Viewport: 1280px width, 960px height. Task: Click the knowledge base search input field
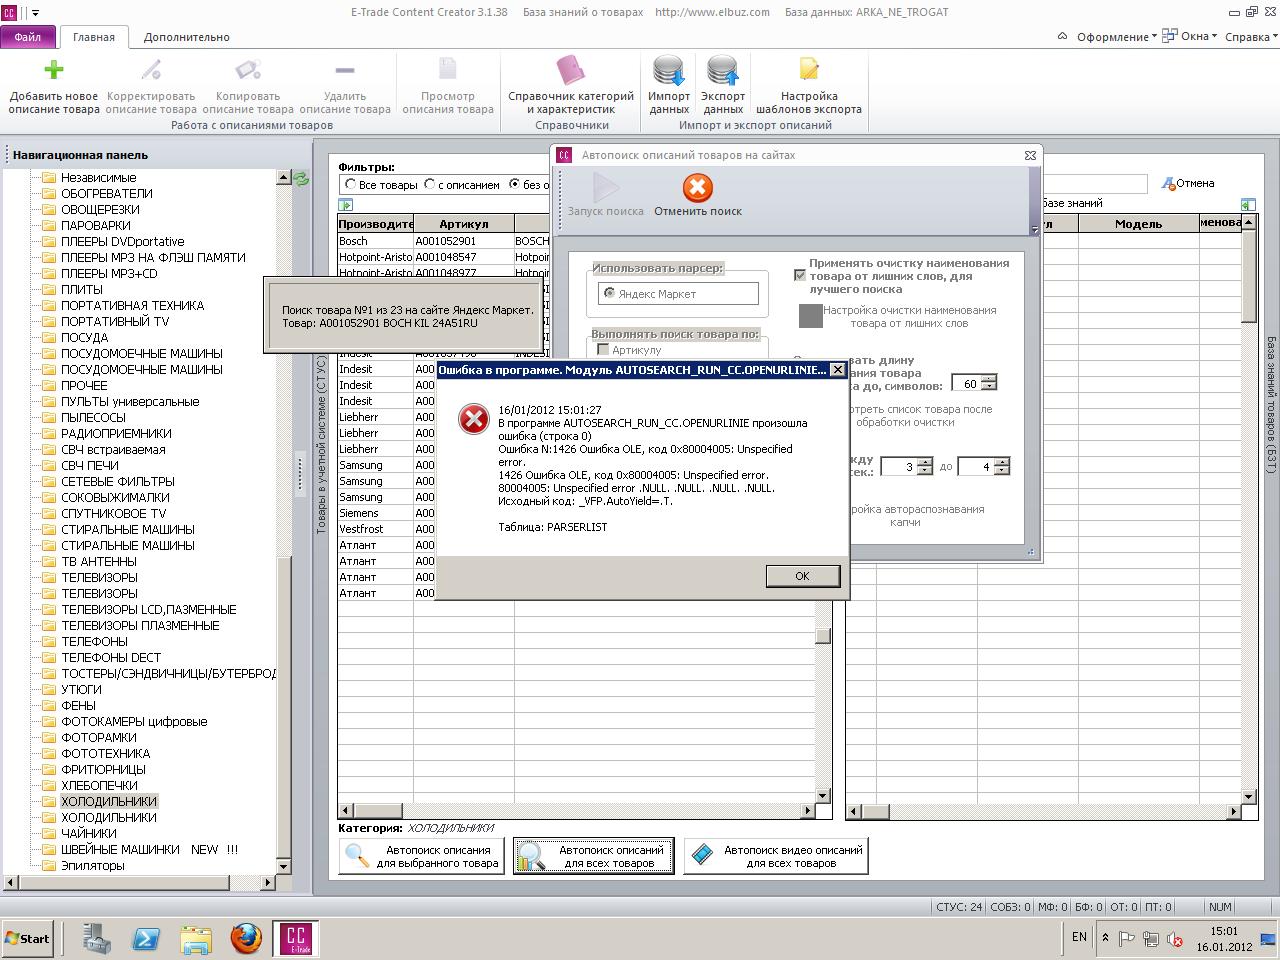(x=1094, y=184)
